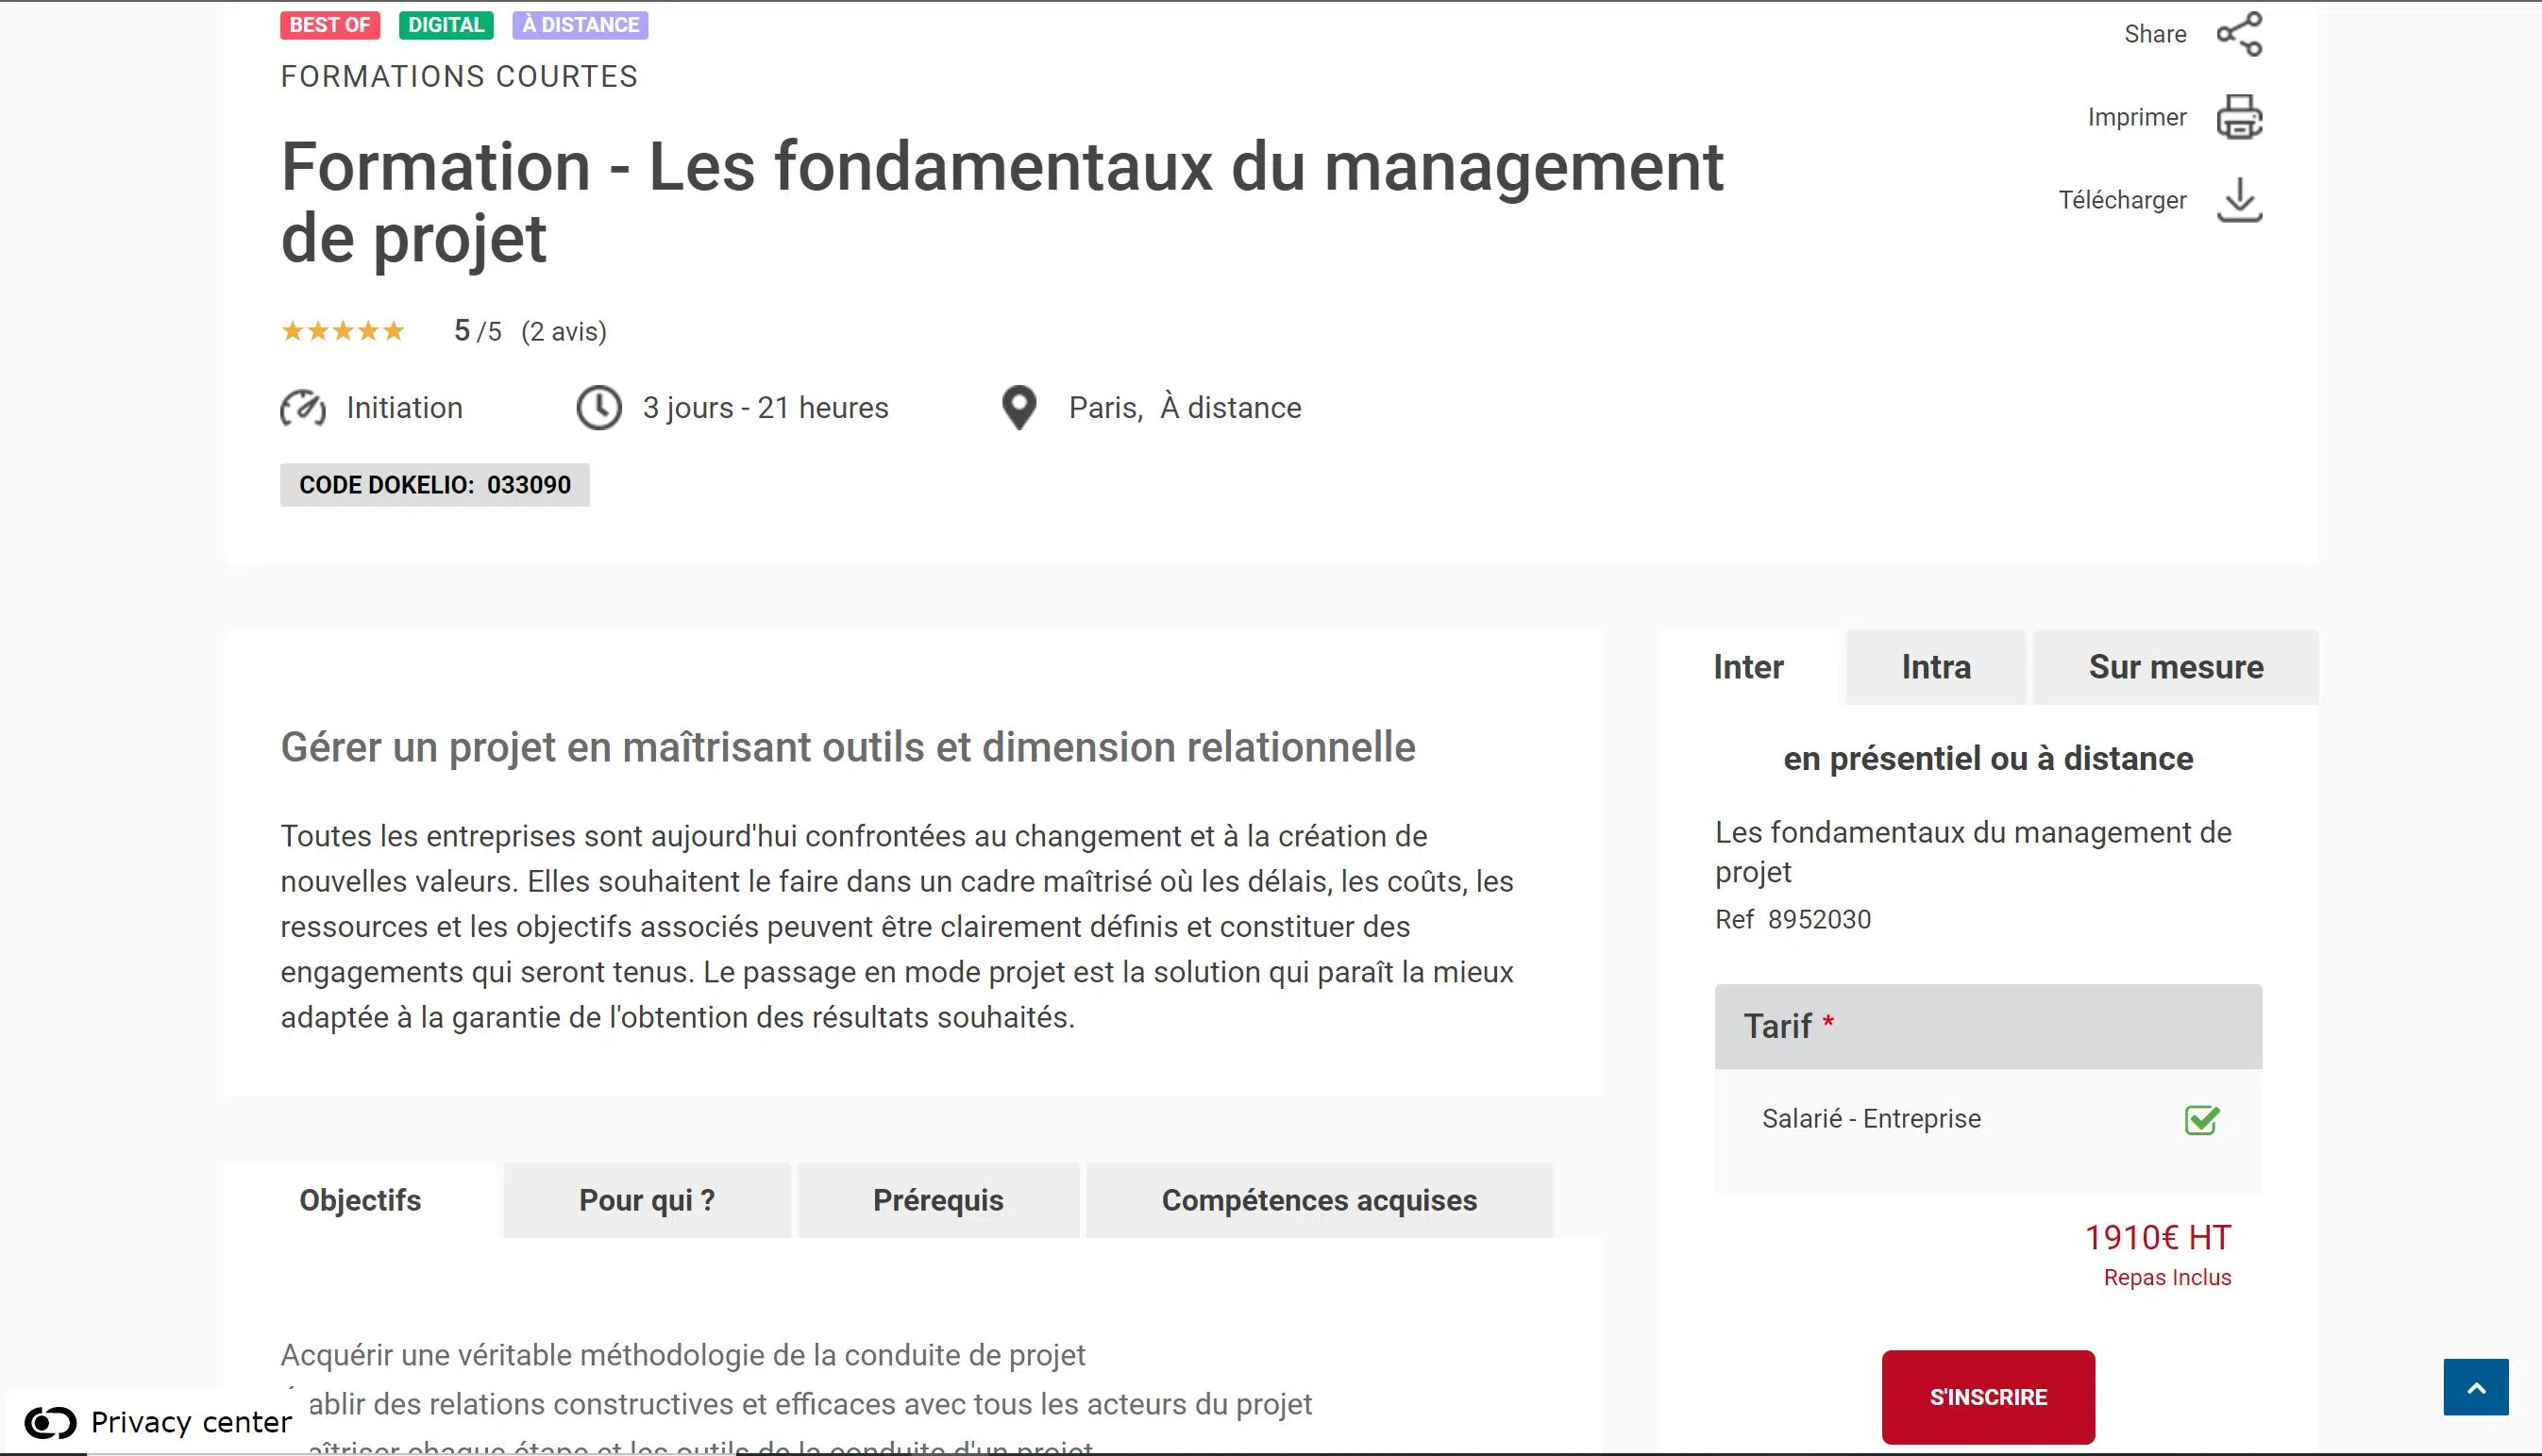This screenshot has width=2542, height=1456.
Task: Open the Pour qui ? tab
Action: [646, 1200]
